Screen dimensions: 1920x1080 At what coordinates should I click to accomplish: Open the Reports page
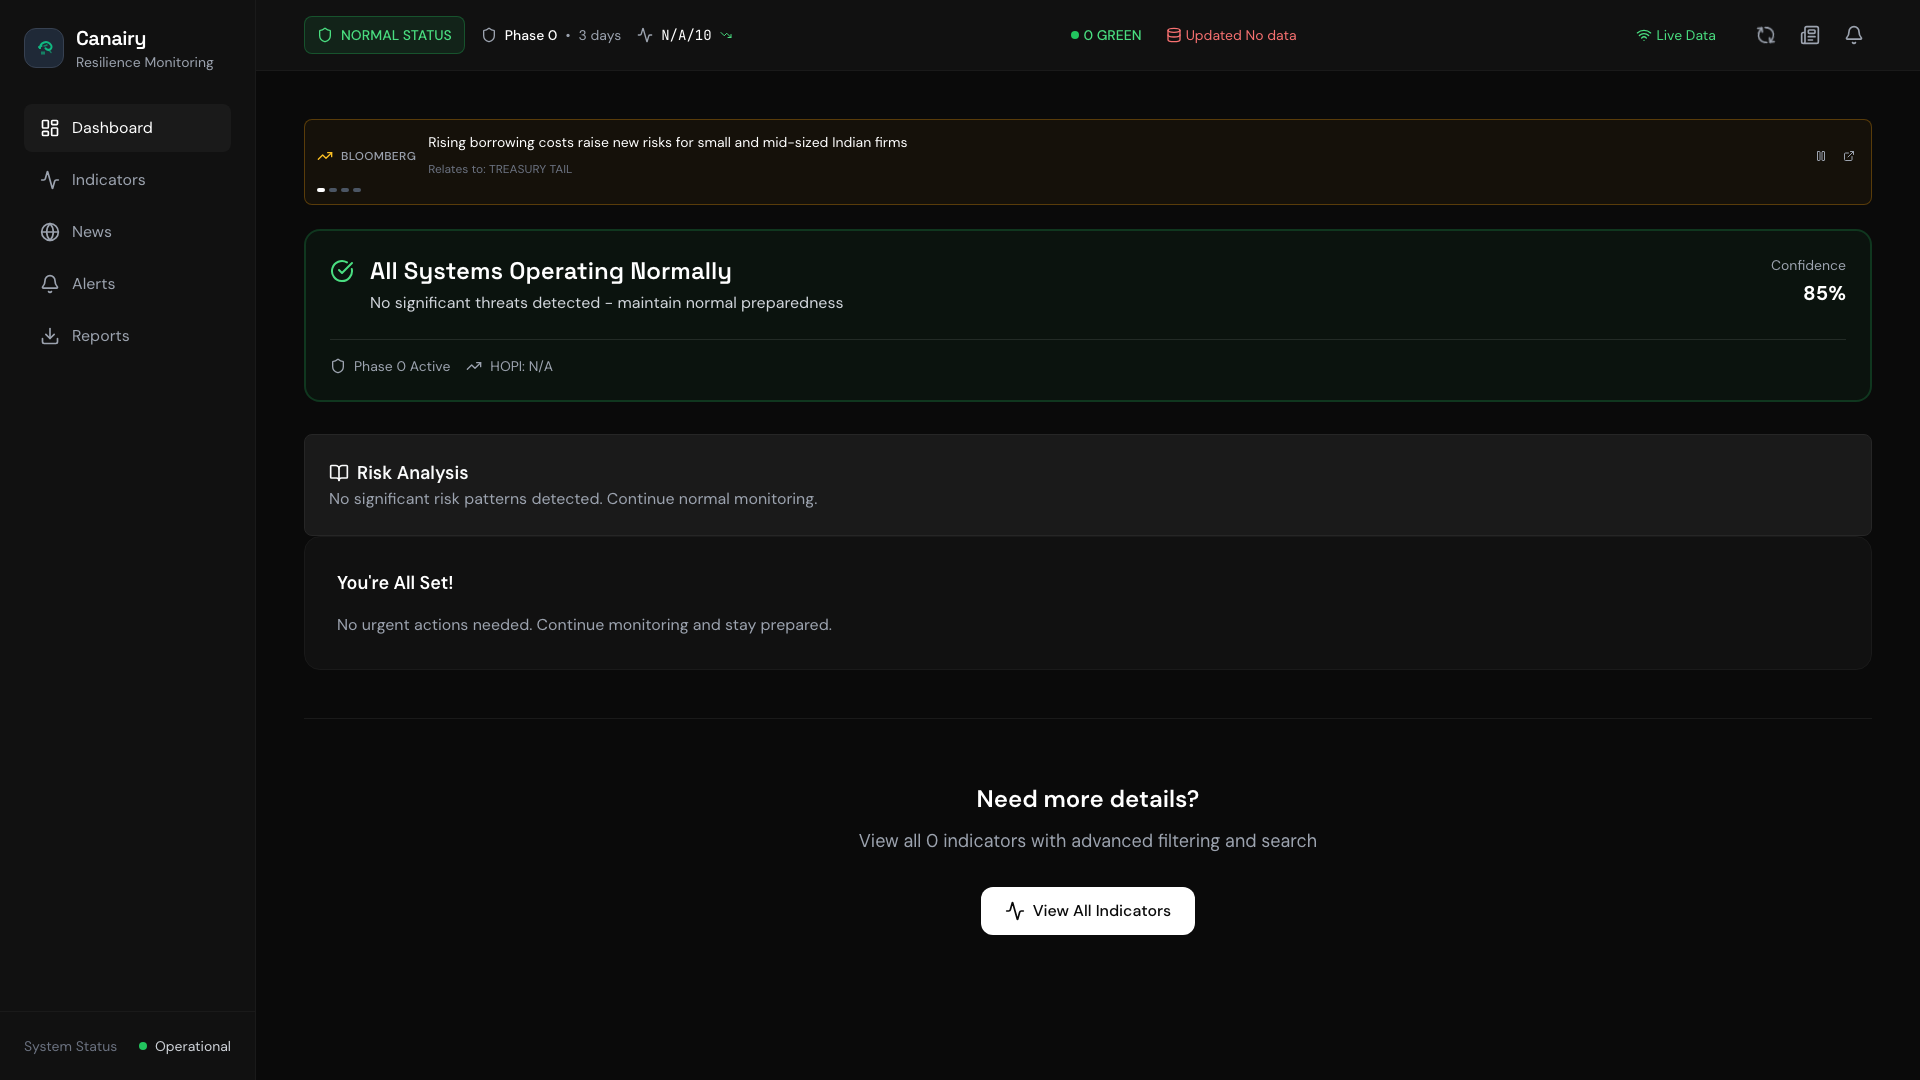point(127,336)
